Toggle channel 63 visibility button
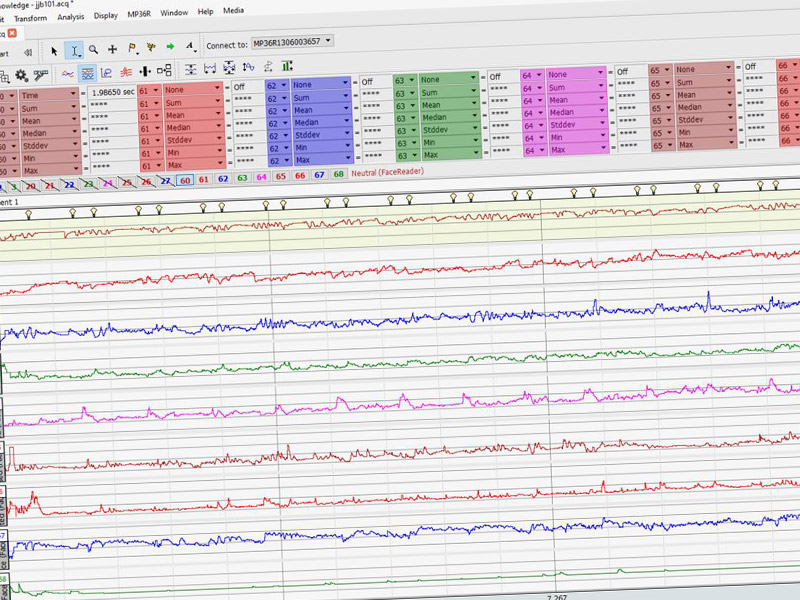Viewport: 800px width, 600px height. click(243, 178)
